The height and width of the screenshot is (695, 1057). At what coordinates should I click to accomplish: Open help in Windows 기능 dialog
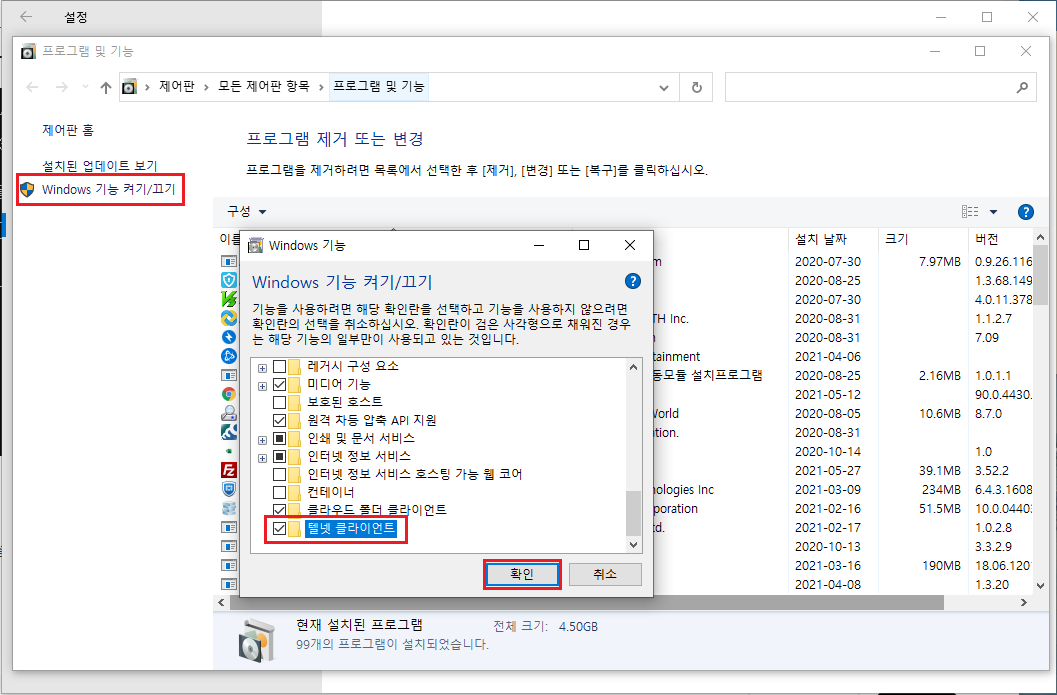(632, 281)
